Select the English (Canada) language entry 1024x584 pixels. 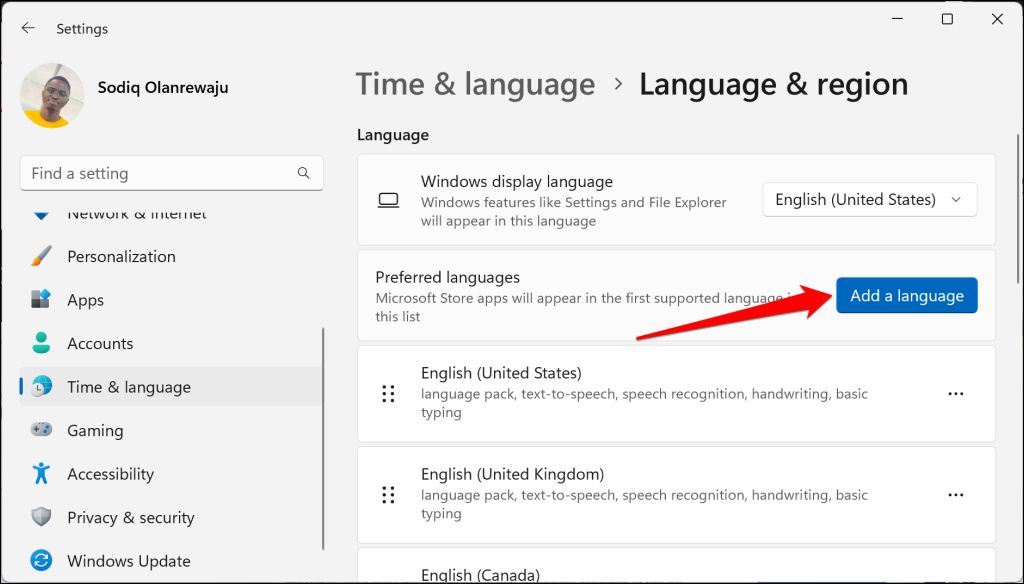click(x=676, y=566)
